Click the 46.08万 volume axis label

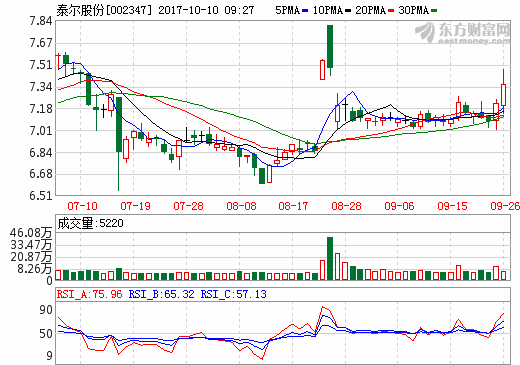click(x=31, y=233)
